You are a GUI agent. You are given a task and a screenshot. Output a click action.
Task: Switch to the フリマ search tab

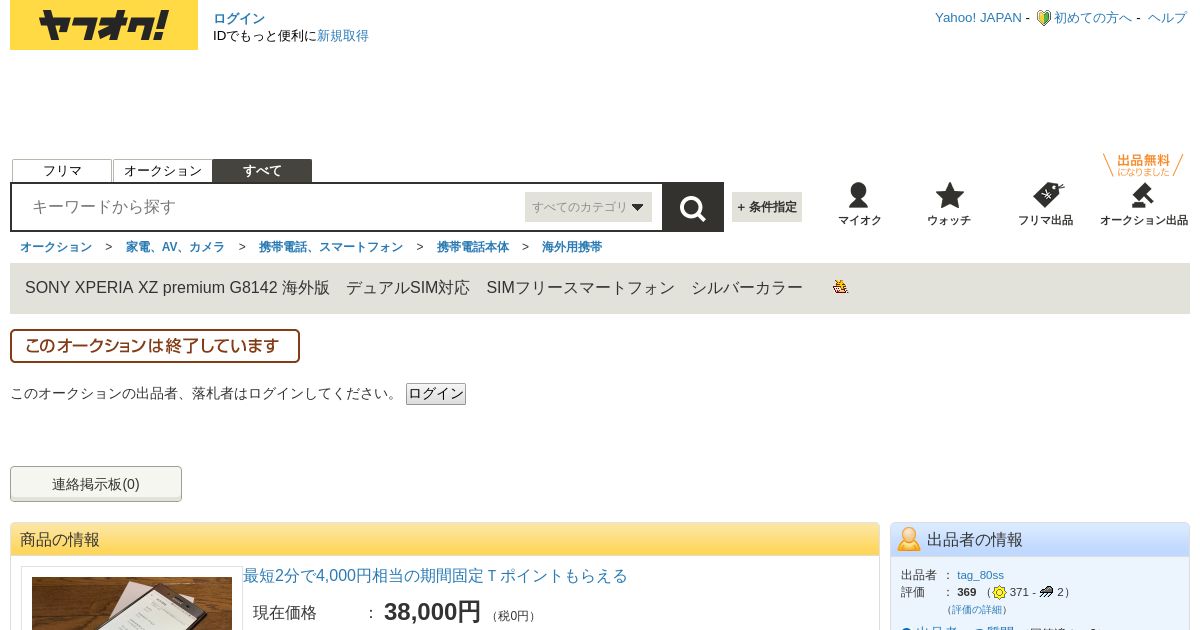(x=62, y=171)
